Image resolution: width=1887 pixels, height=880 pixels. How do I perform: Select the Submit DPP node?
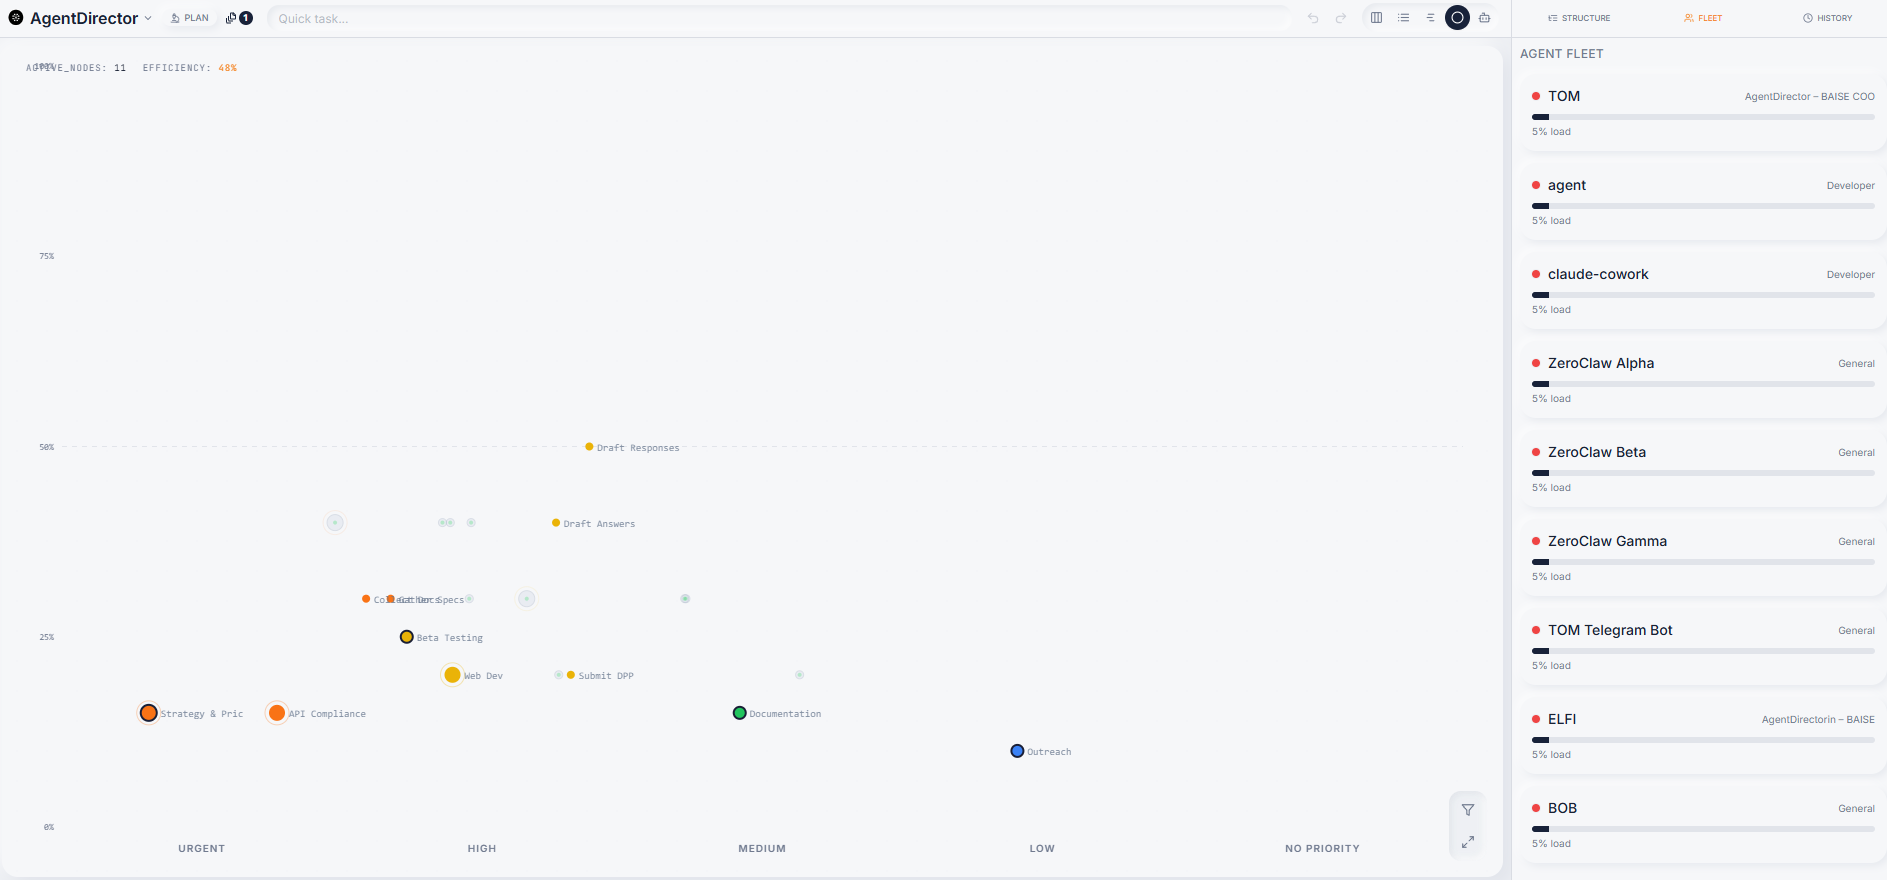(x=571, y=675)
